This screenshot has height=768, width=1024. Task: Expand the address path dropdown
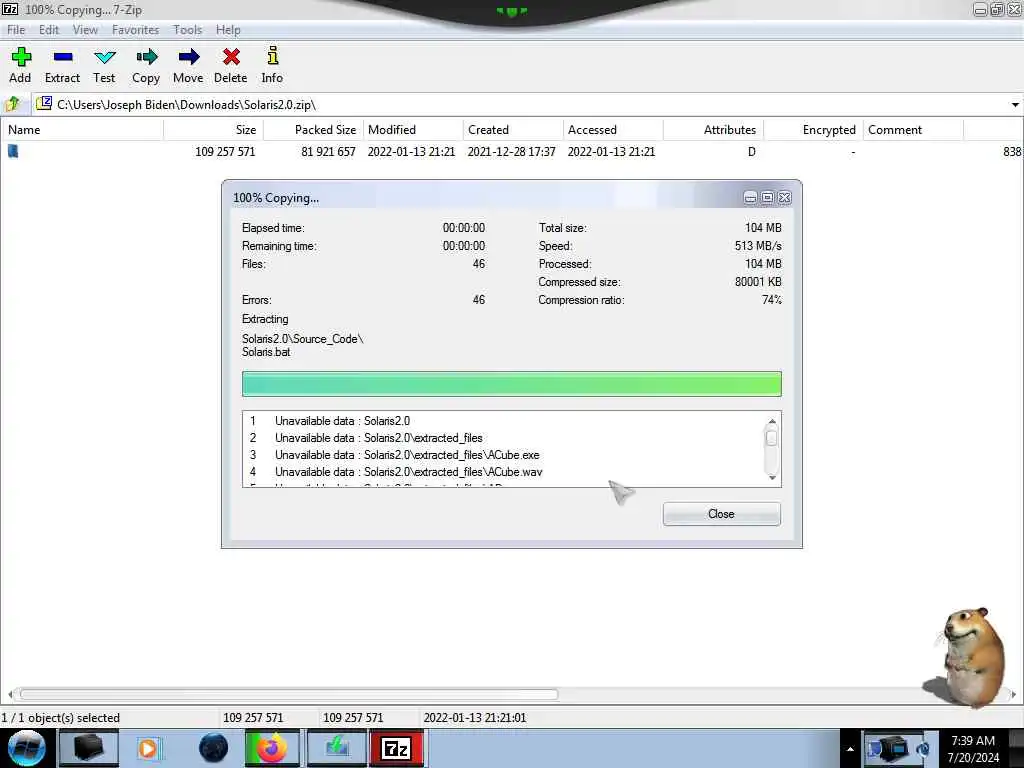[1014, 104]
